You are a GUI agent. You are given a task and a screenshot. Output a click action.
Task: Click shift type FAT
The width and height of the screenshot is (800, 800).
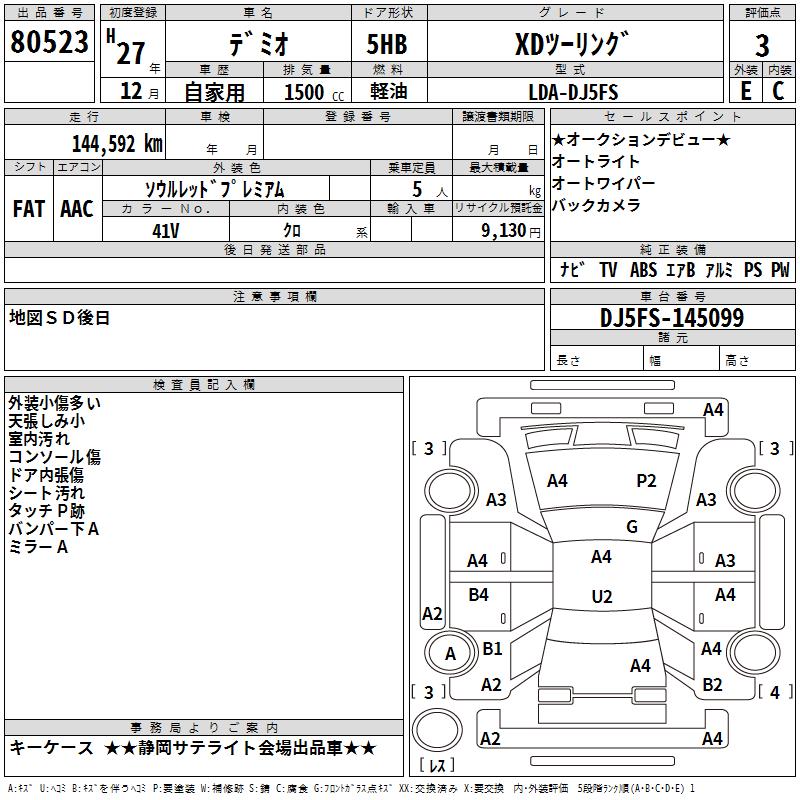point(29,209)
